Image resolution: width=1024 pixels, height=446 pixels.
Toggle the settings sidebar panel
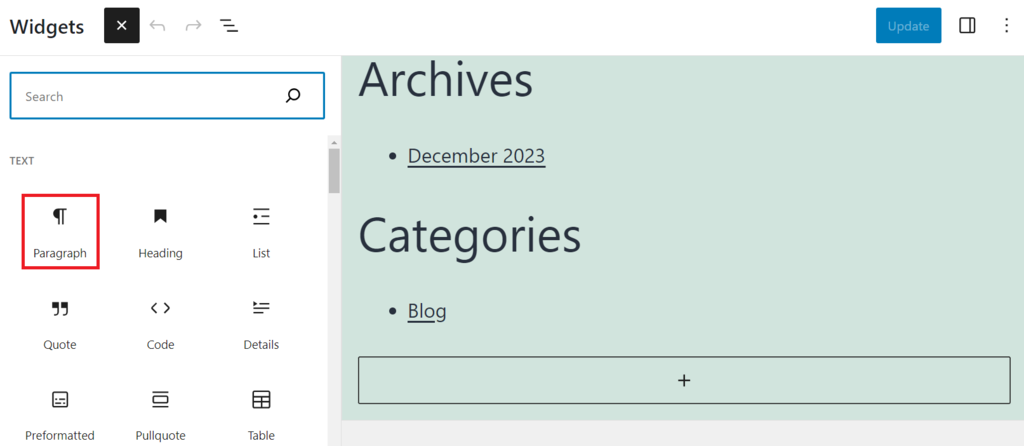(967, 26)
